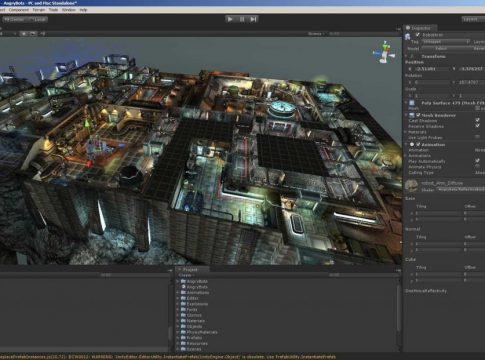
Task: Edit the Position X field
Action: [x=432, y=69]
